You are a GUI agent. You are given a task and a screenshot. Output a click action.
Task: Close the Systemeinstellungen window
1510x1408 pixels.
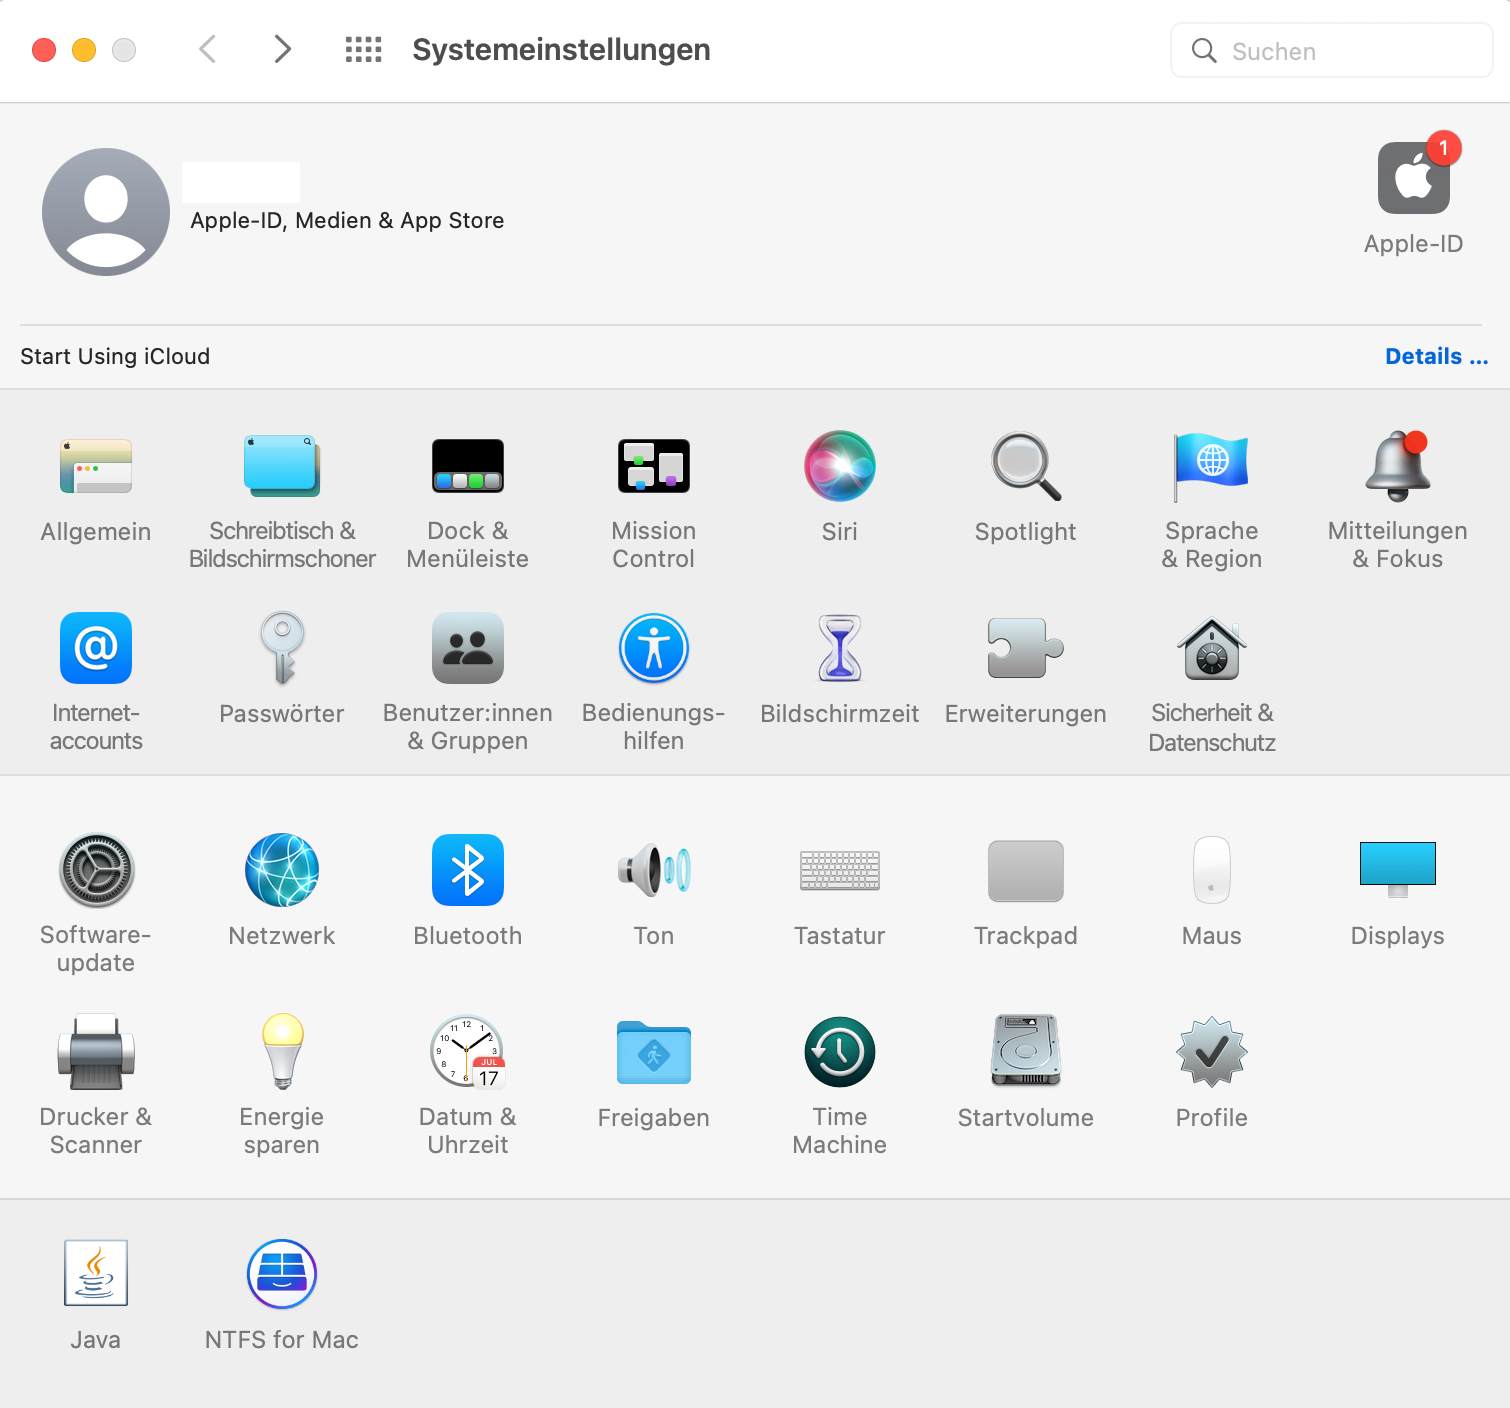click(x=44, y=50)
